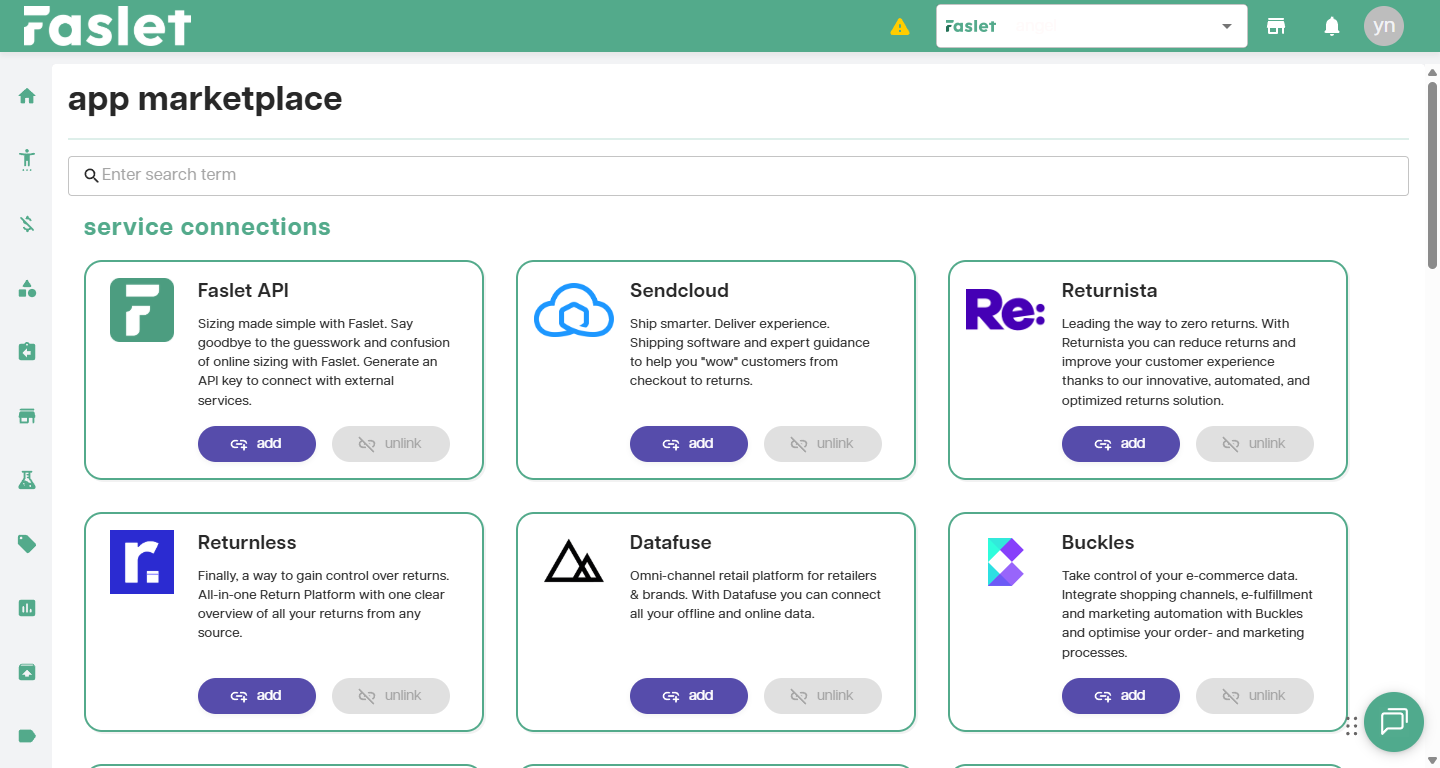Open the crossed-out dollar sidebar icon
1440x768 pixels.
27,224
